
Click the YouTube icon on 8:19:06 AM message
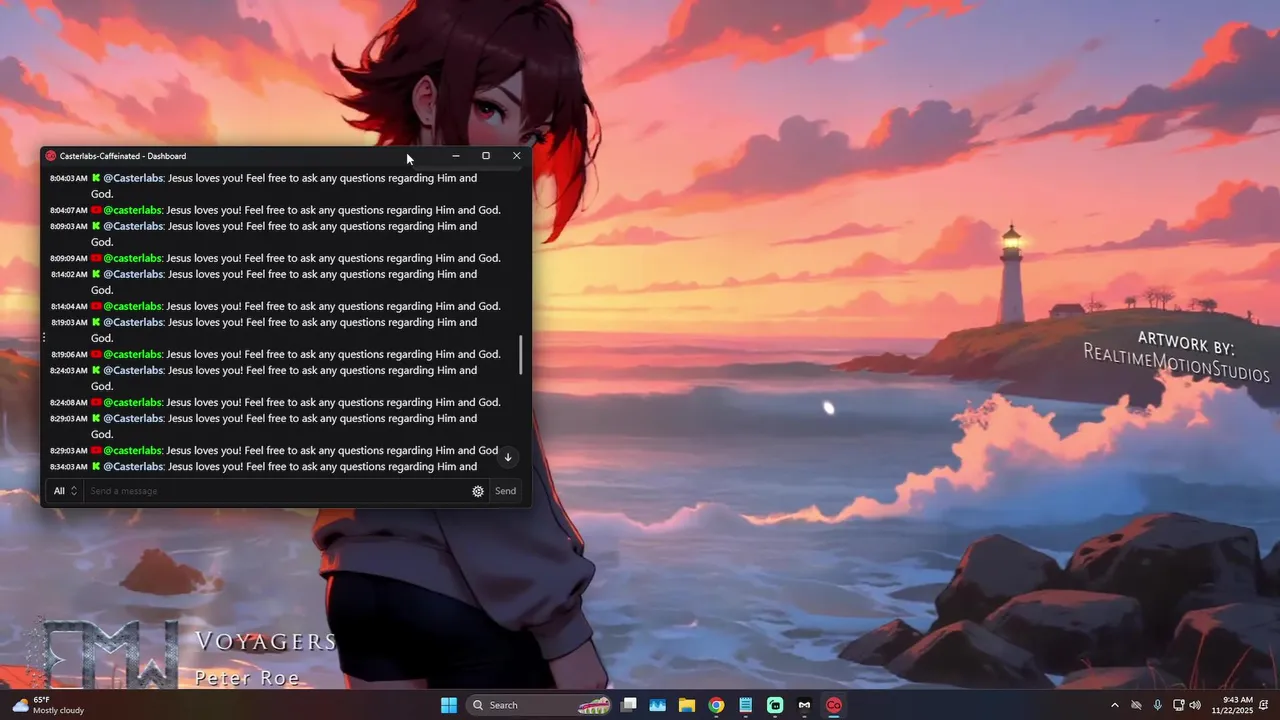tap(96, 354)
